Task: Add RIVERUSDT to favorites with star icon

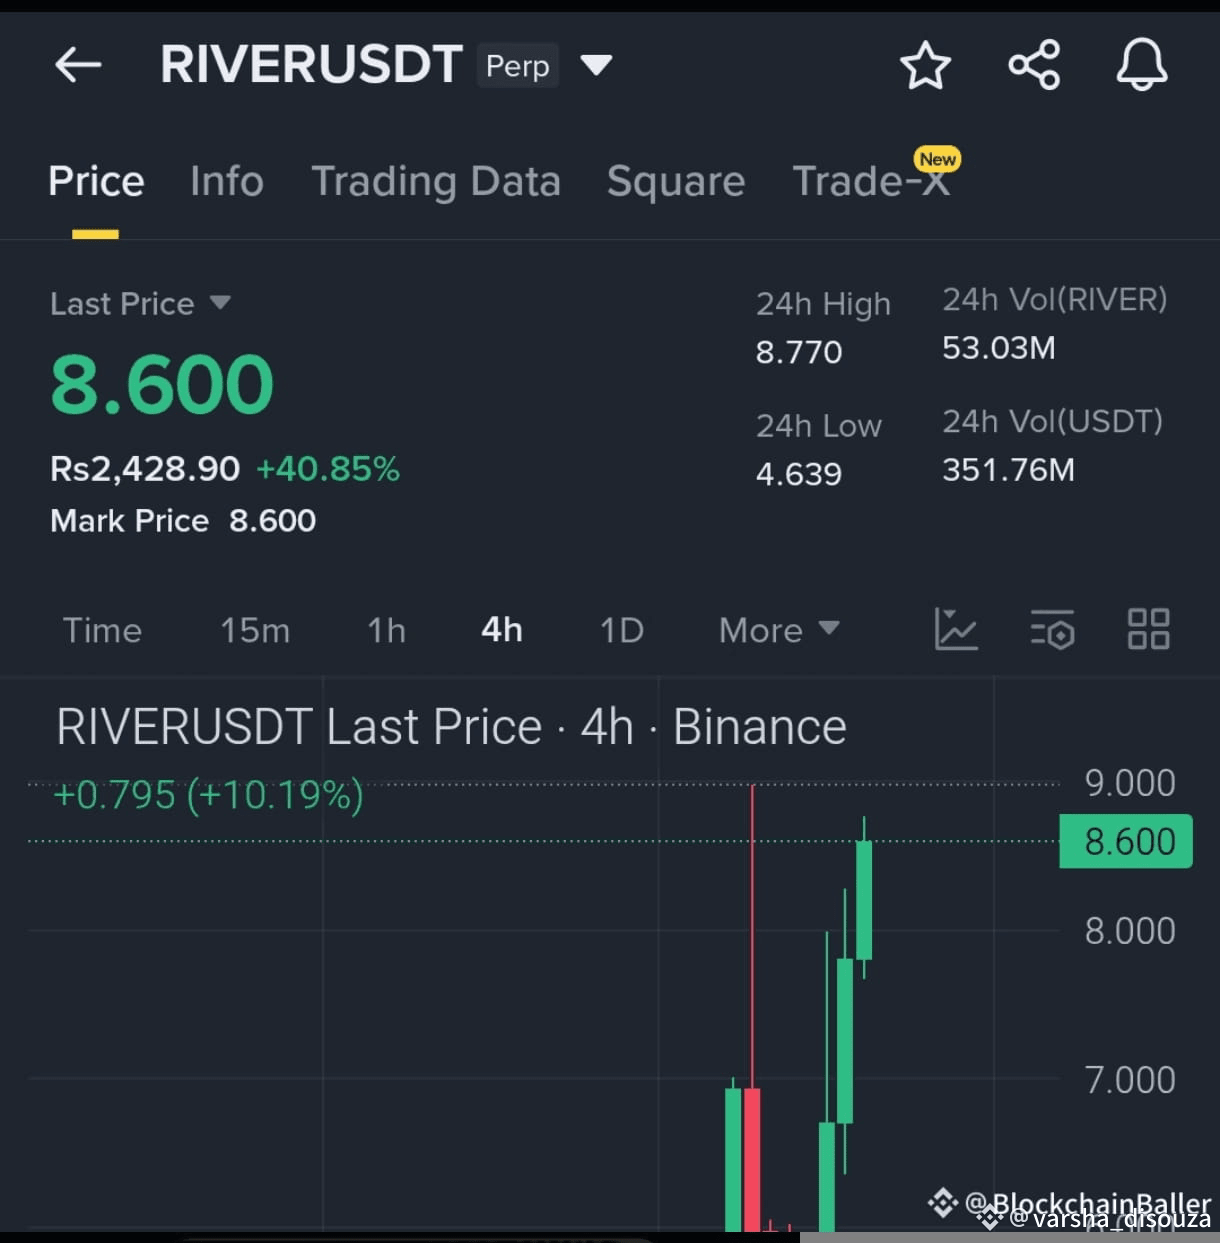Action: [x=925, y=66]
